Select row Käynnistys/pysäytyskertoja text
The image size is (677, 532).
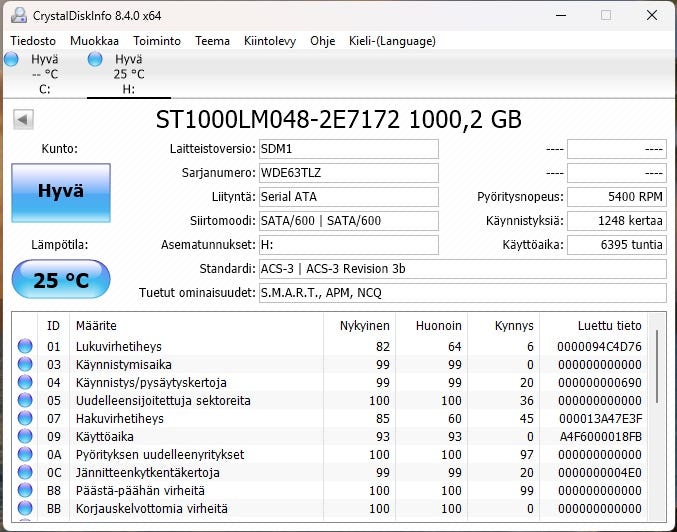pyautogui.click(x=151, y=383)
